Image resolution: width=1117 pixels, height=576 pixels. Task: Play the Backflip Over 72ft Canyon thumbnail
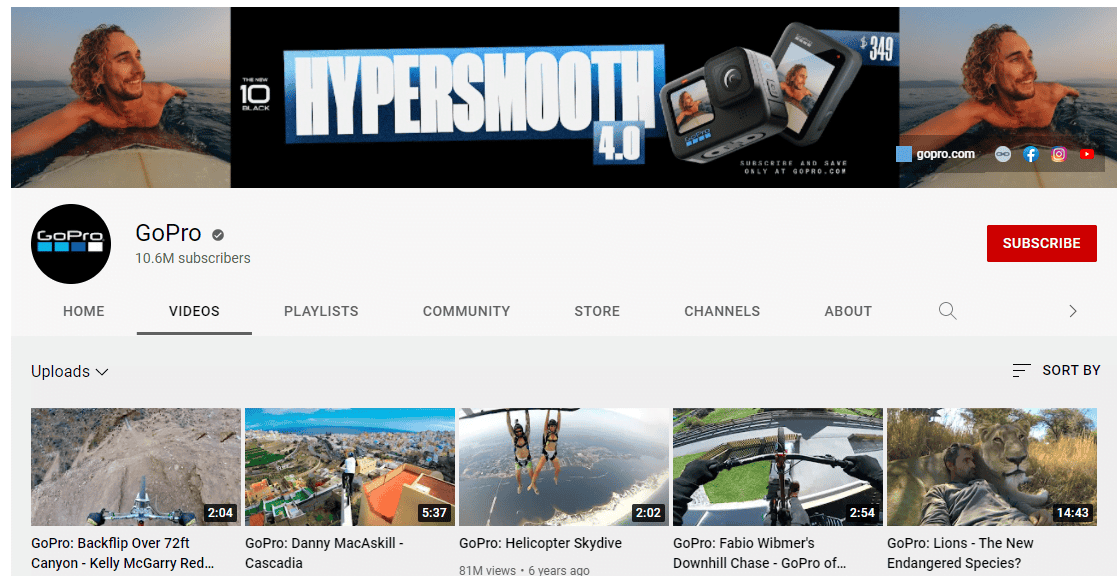pyautogui.click(x=136, y=467)
